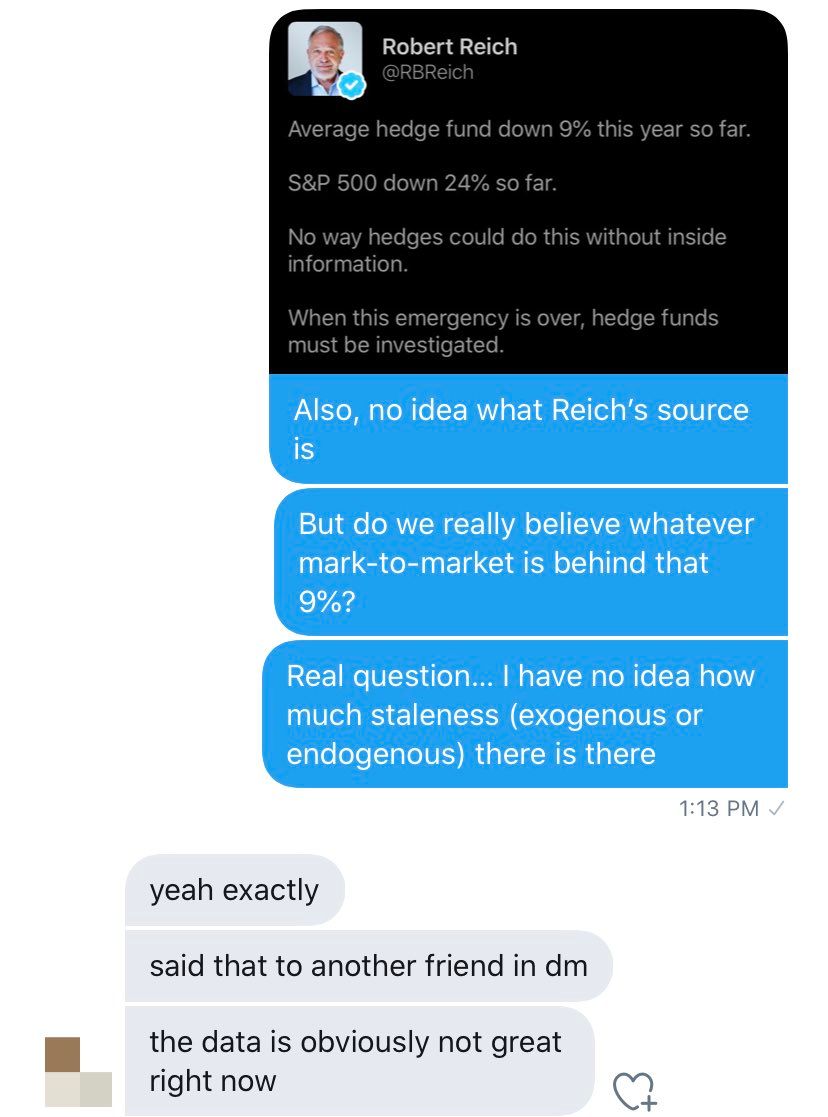Tap the pixelated sender avatar
The image size is (828, 1117).
(x=78, y=1071)
